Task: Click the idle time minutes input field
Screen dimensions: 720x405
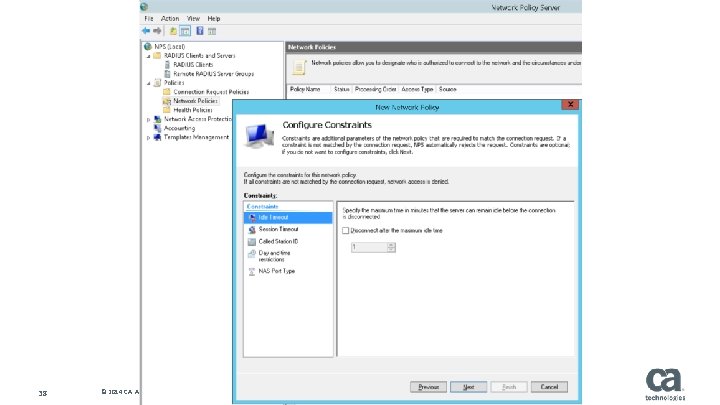Action: 369,248
